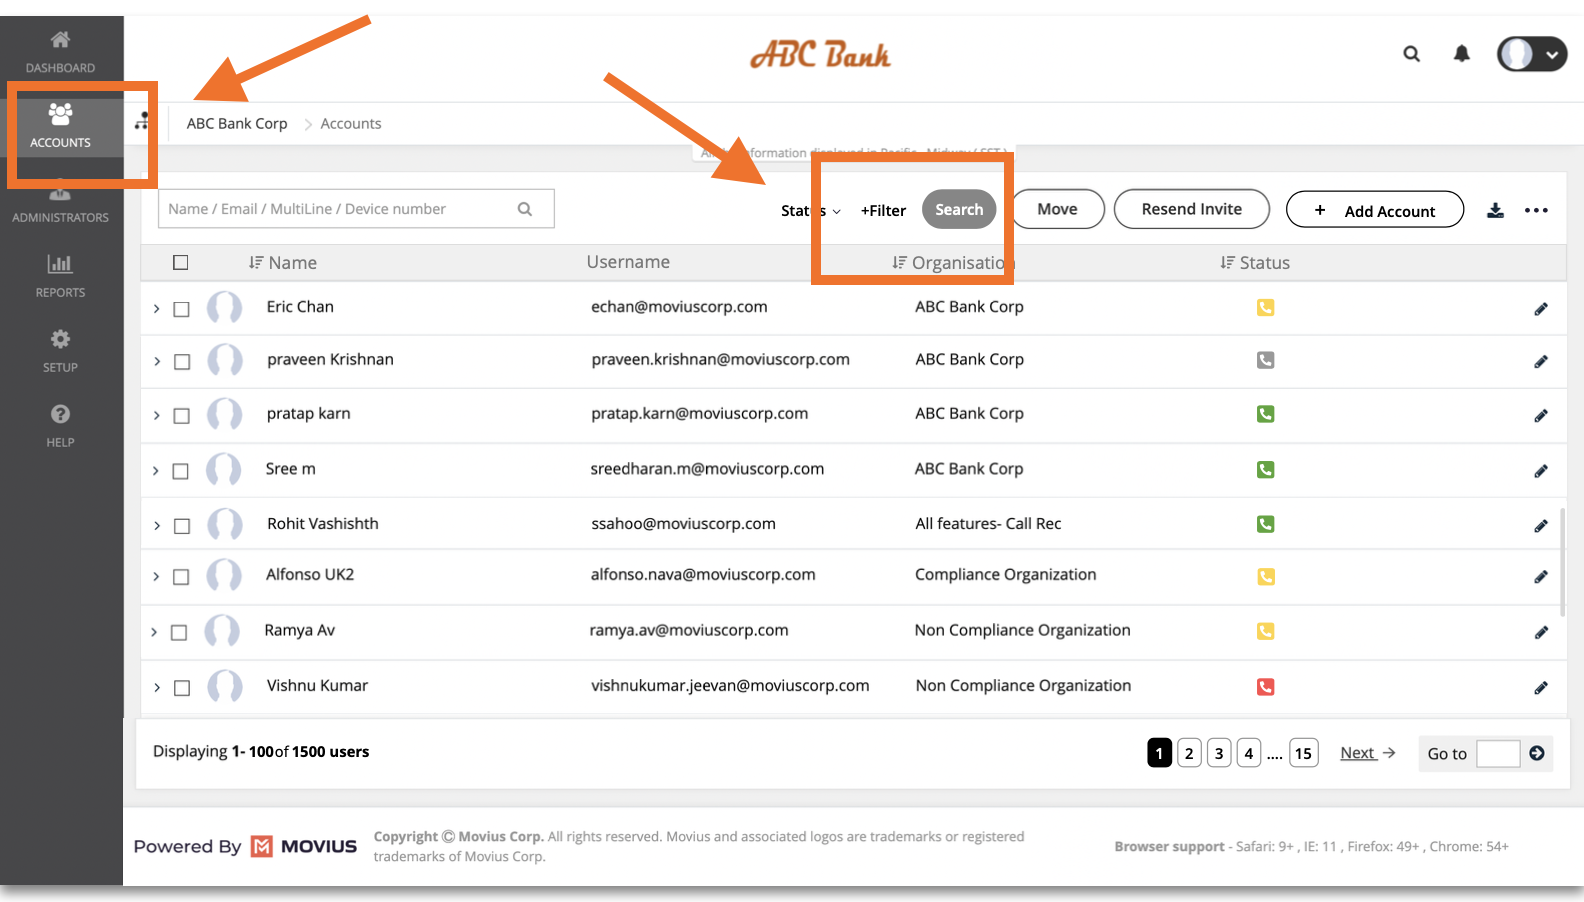Click Eric Chan's yellow phone status icon

point(1265,308)
